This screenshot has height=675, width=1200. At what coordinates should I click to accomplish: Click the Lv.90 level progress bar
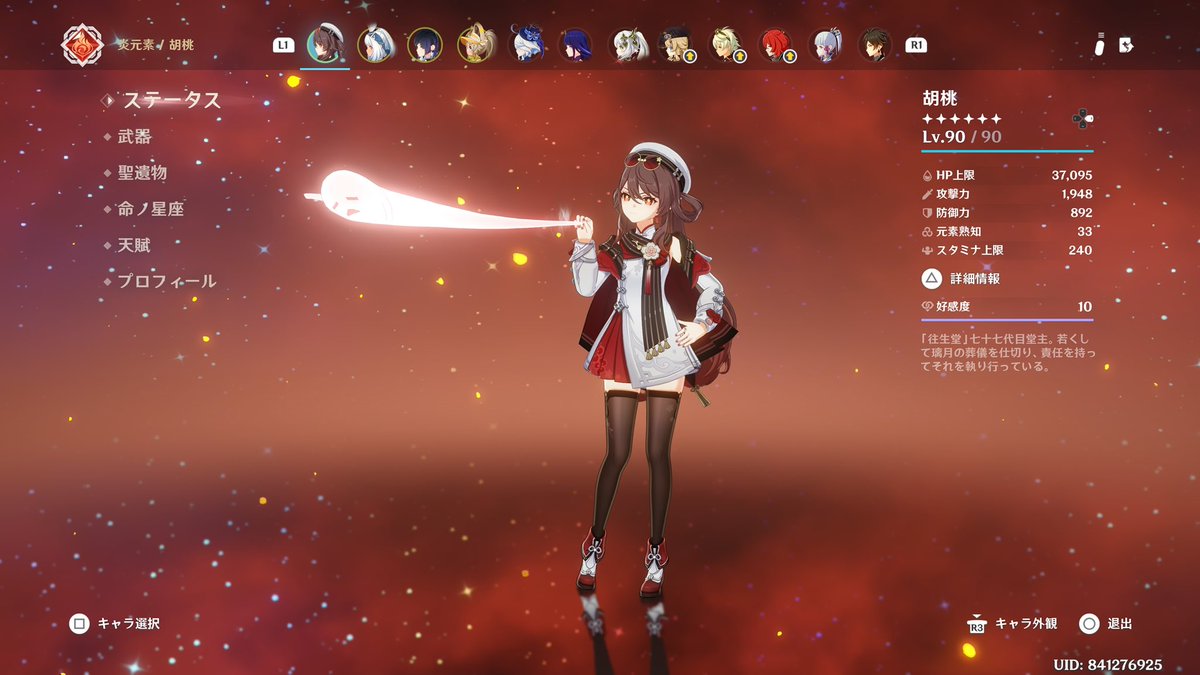(x=1007, y=151)
